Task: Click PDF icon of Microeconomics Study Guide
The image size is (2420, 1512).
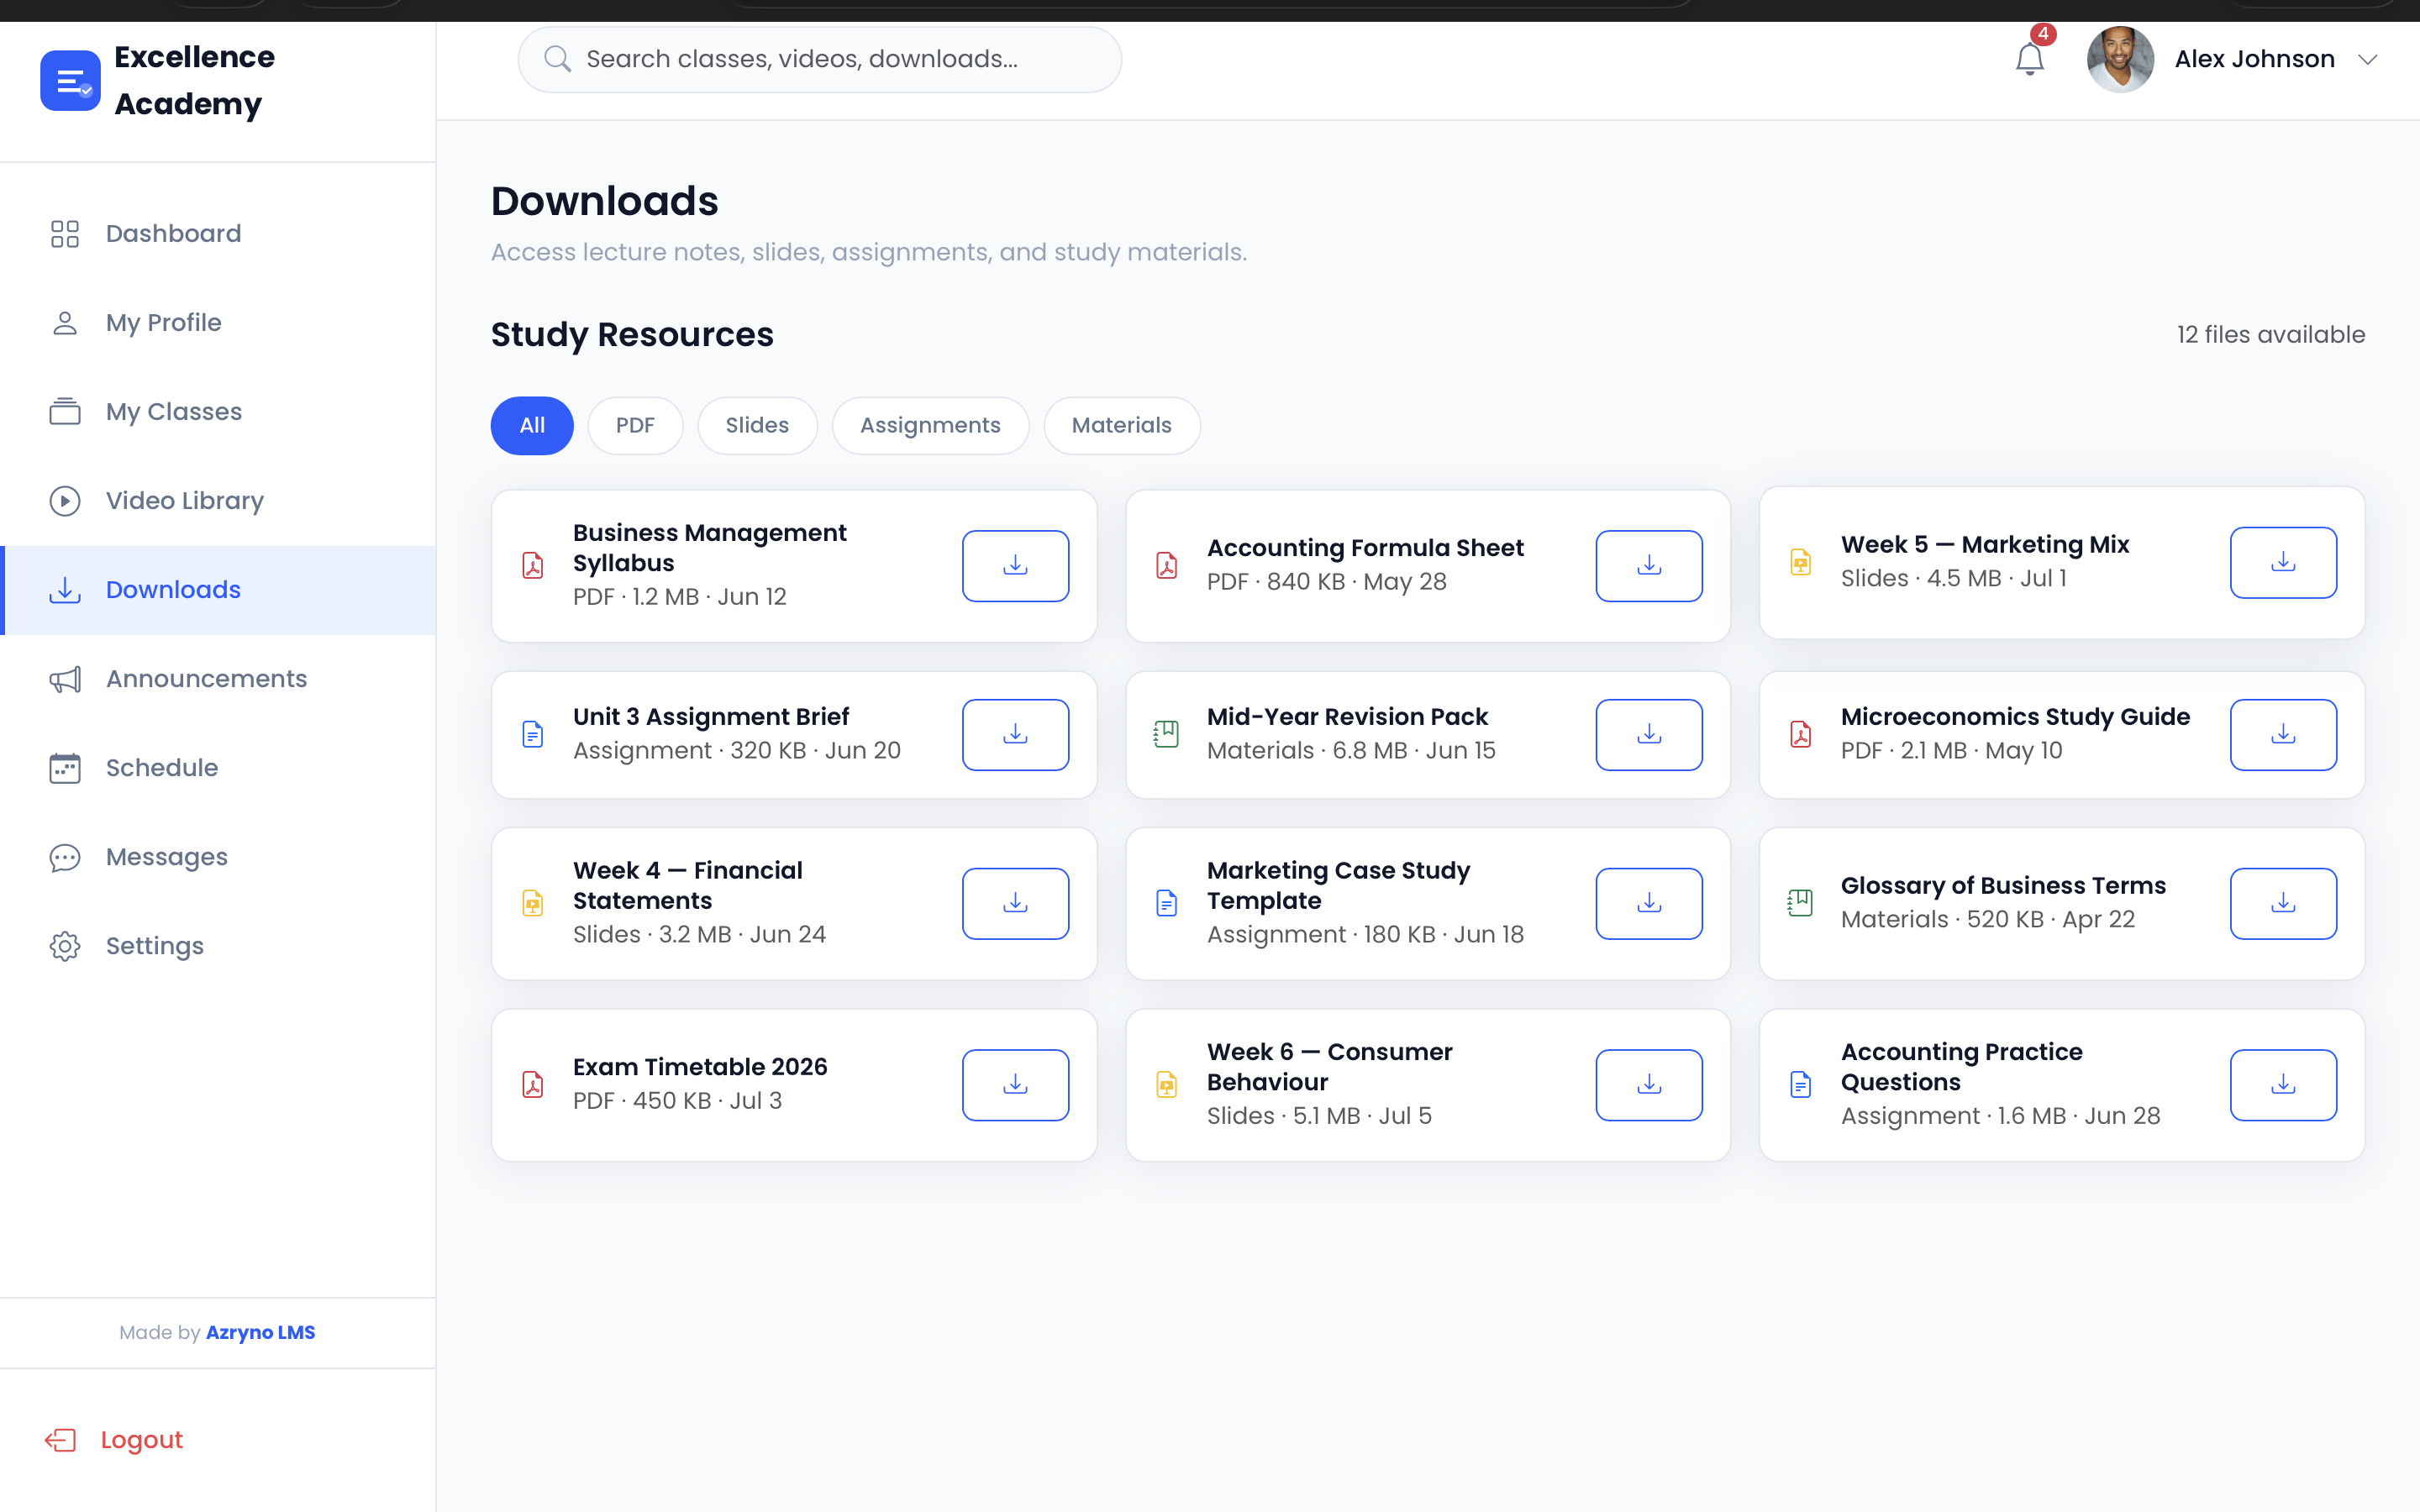Action: click(x=1800, y=734)
